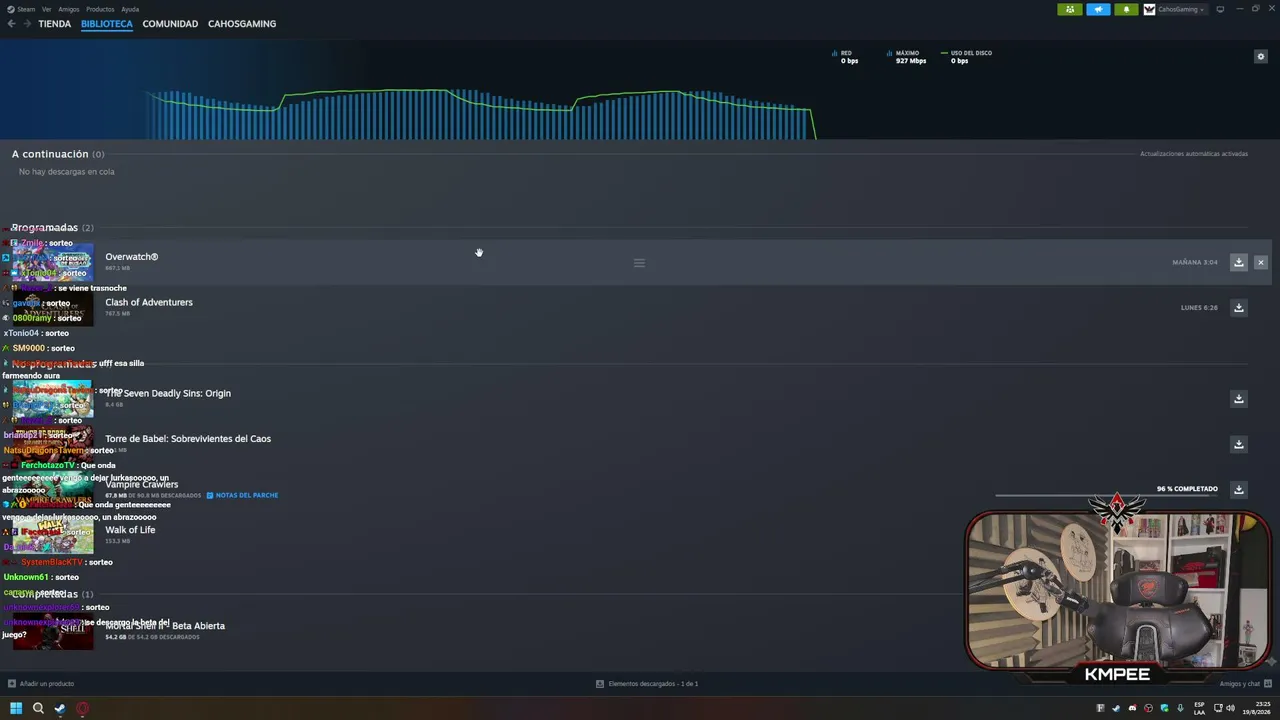This screenshot has width=1280, height=720.
Task: Click The Seven Deadly Sins: Origin title
Action: click(x=168, y=393)
